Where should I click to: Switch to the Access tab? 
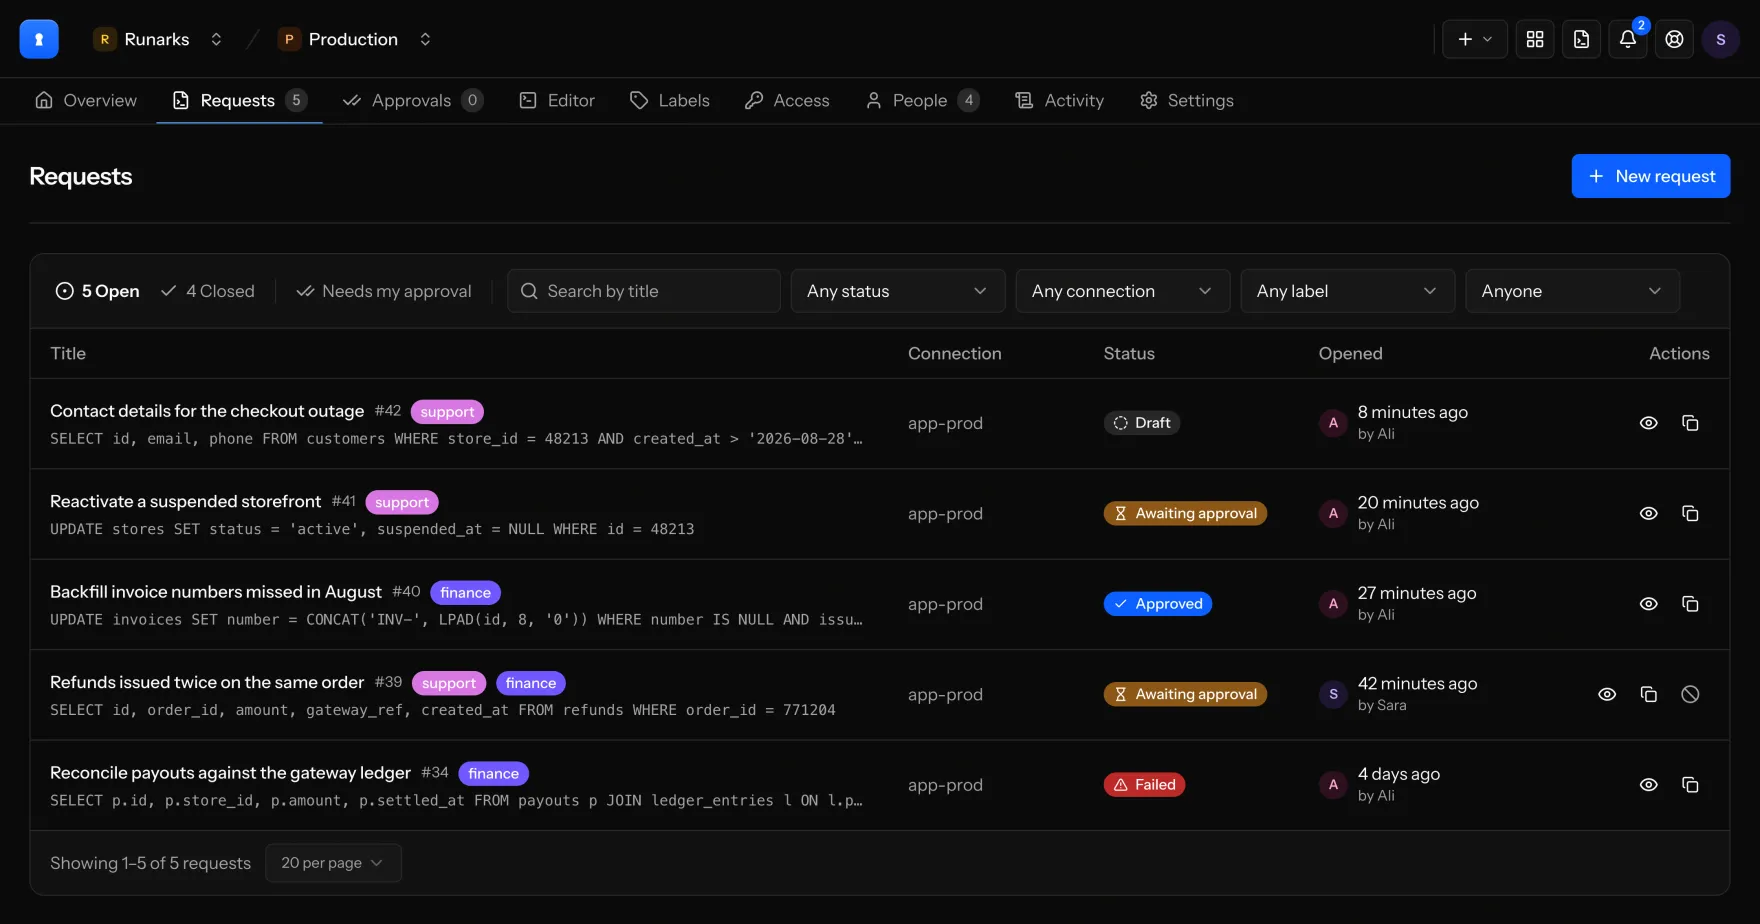[x=787, y=100]
